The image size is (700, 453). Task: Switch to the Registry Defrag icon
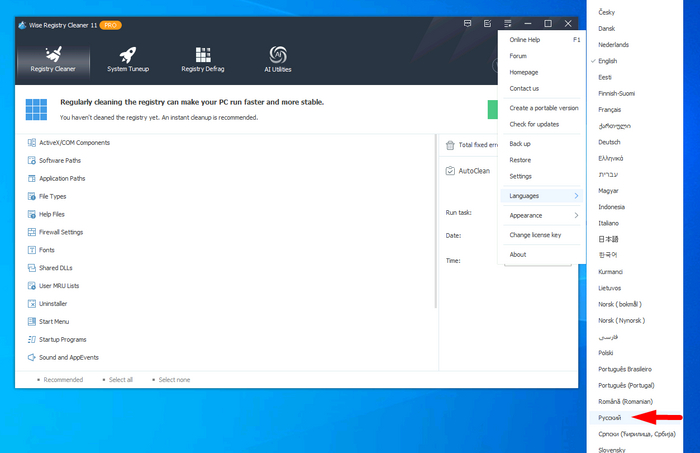tap(202, 54)
